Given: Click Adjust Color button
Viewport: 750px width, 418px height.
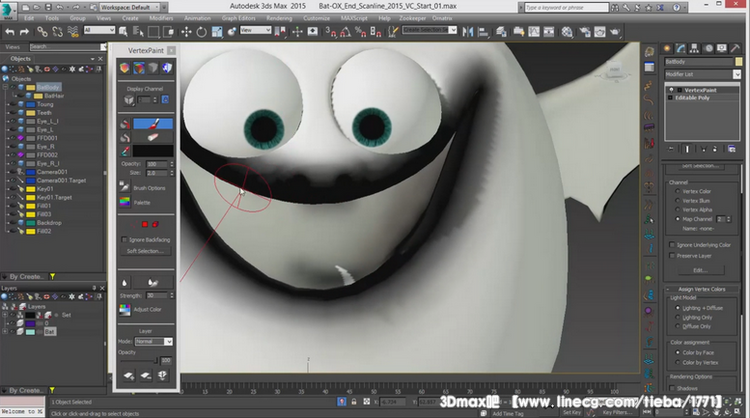Looking at the screenshot, I should [125, 310].
